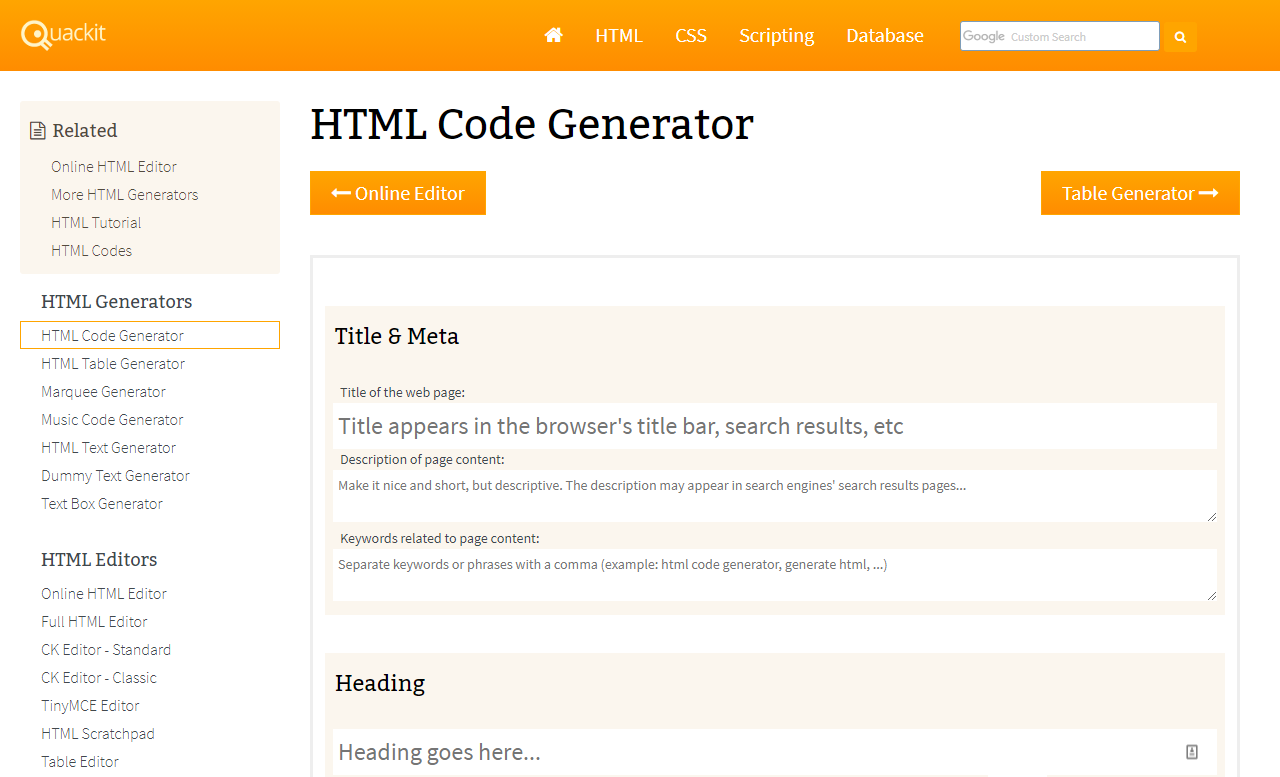Open the Database menu
The height and width of the screenshot is (777, 1280).
click(885, 35)
